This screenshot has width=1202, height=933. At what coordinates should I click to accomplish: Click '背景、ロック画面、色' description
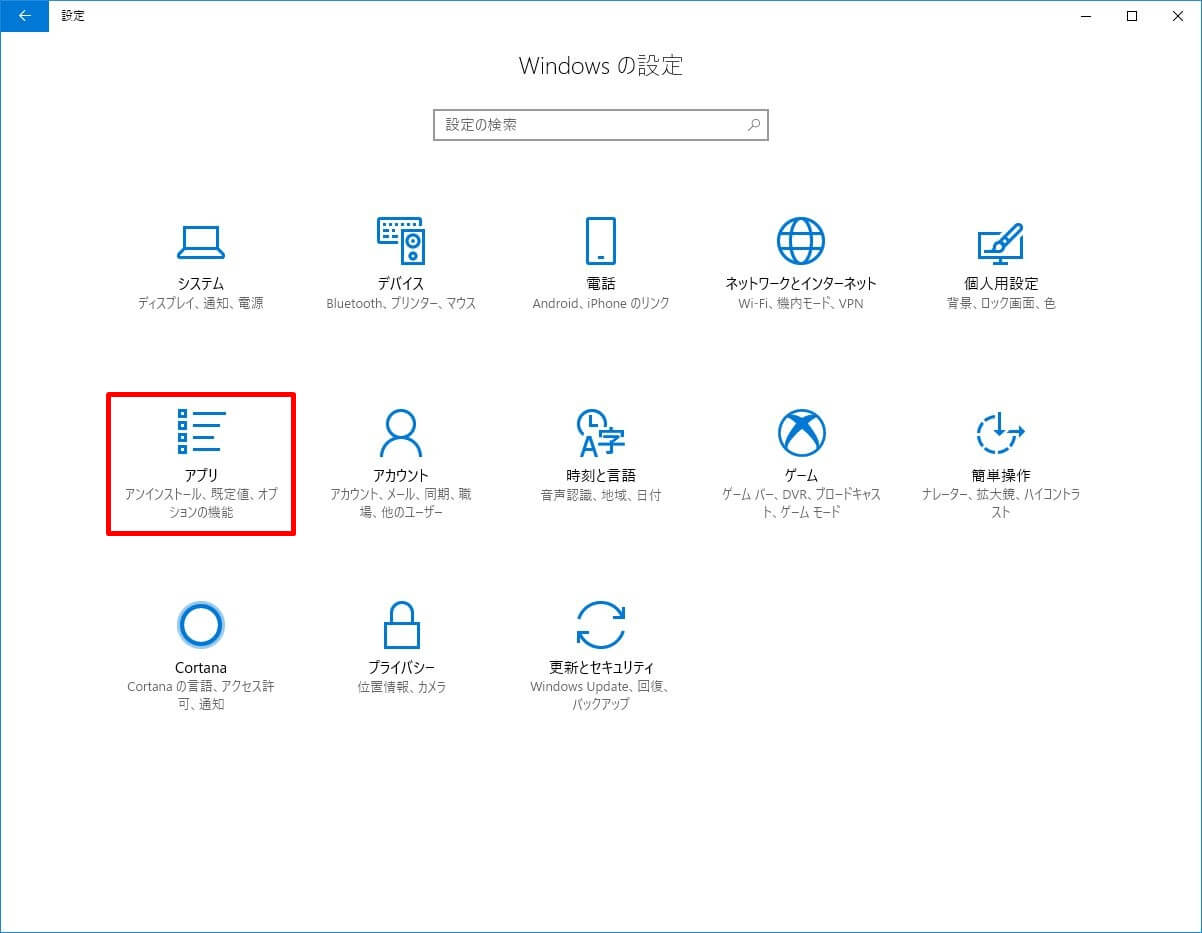coord(1001,303)
